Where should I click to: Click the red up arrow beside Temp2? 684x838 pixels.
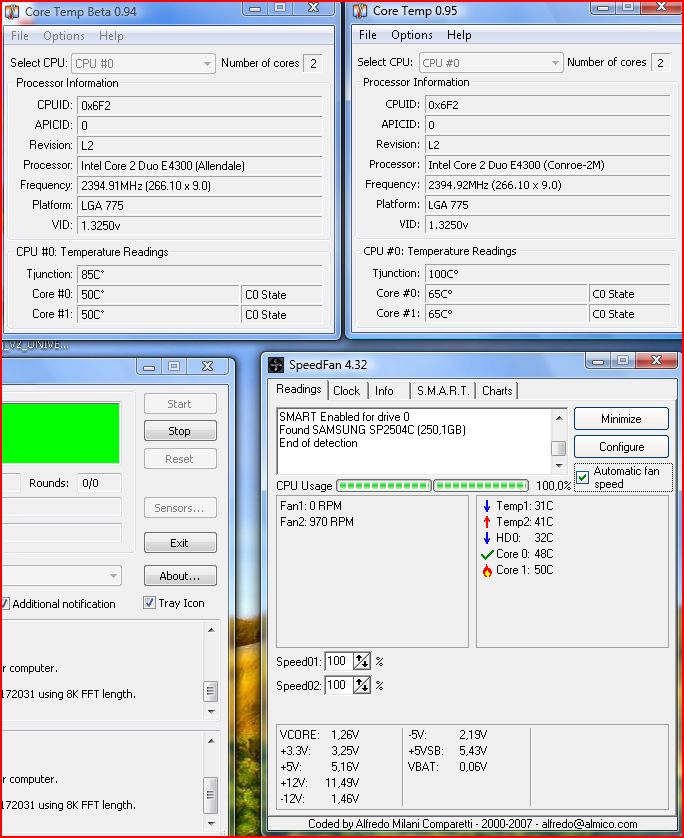pos(487,522)
